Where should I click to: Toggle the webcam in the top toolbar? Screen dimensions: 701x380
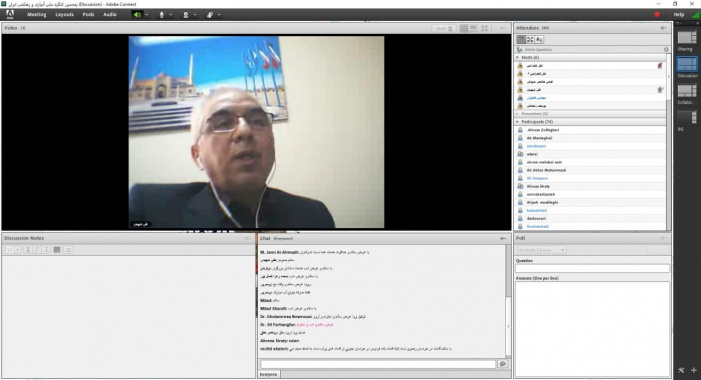click(x=186, y=15)
